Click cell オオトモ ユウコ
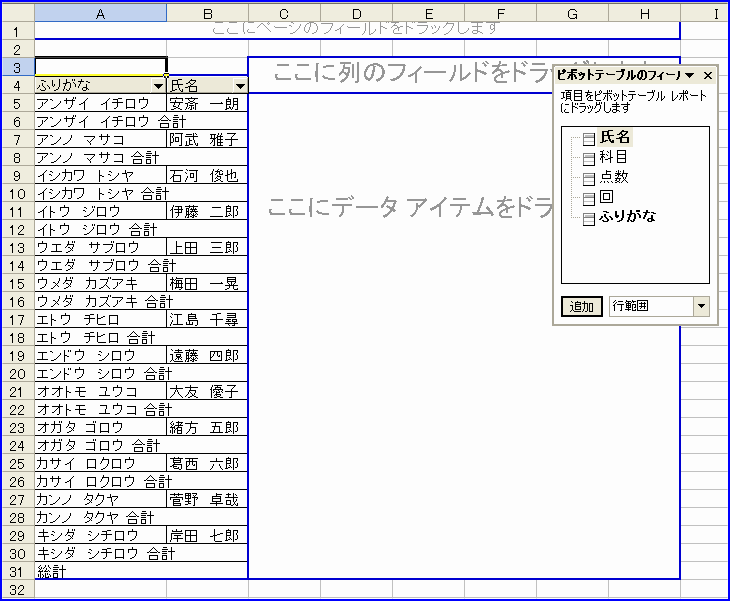This screenshot has height=601, width=730. point(101,392)
